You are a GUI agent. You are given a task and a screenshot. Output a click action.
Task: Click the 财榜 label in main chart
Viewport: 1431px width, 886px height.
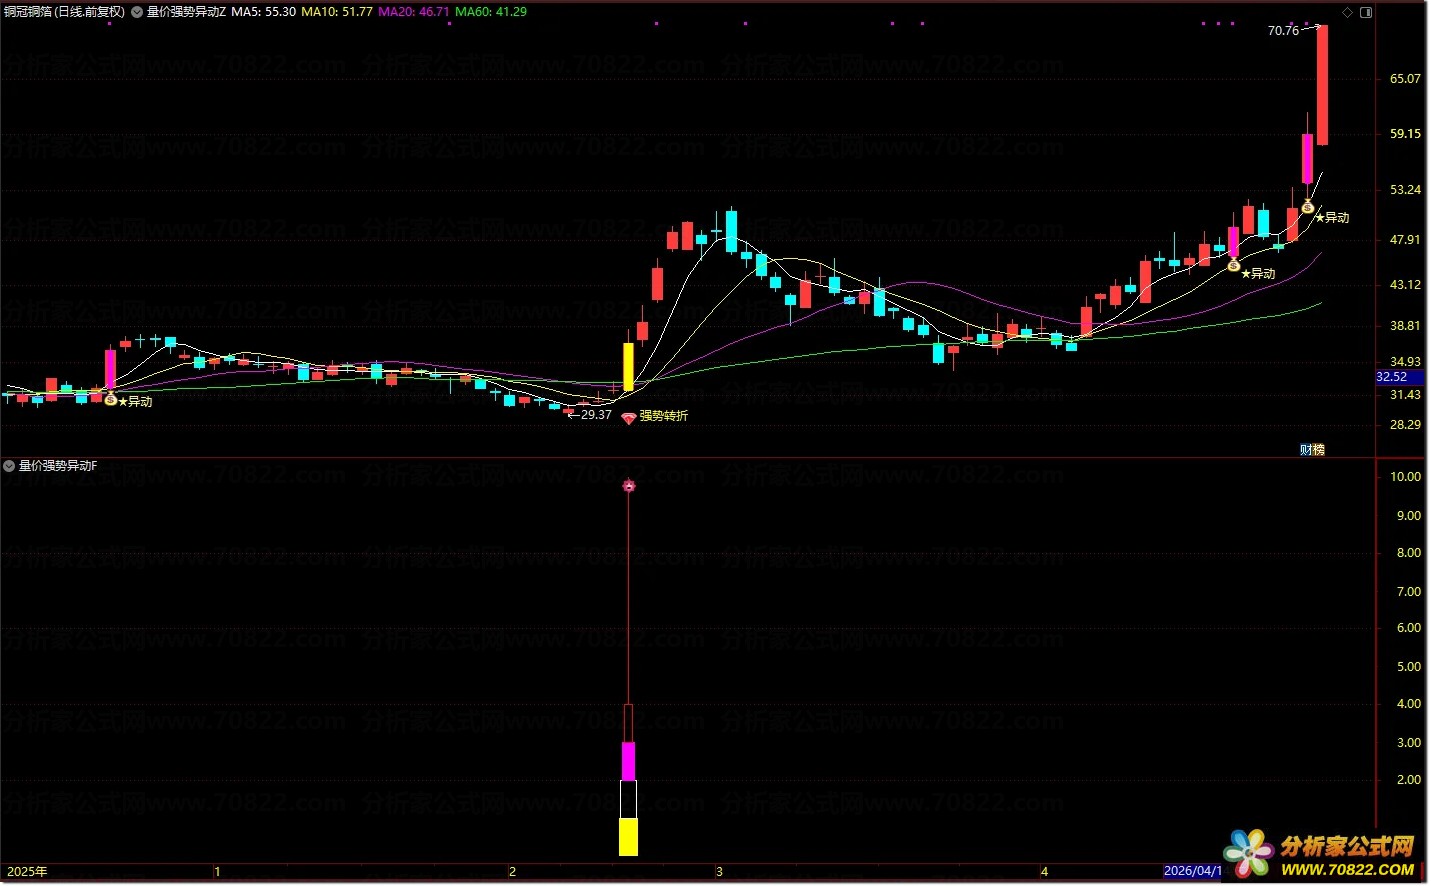click(1312, 450)
